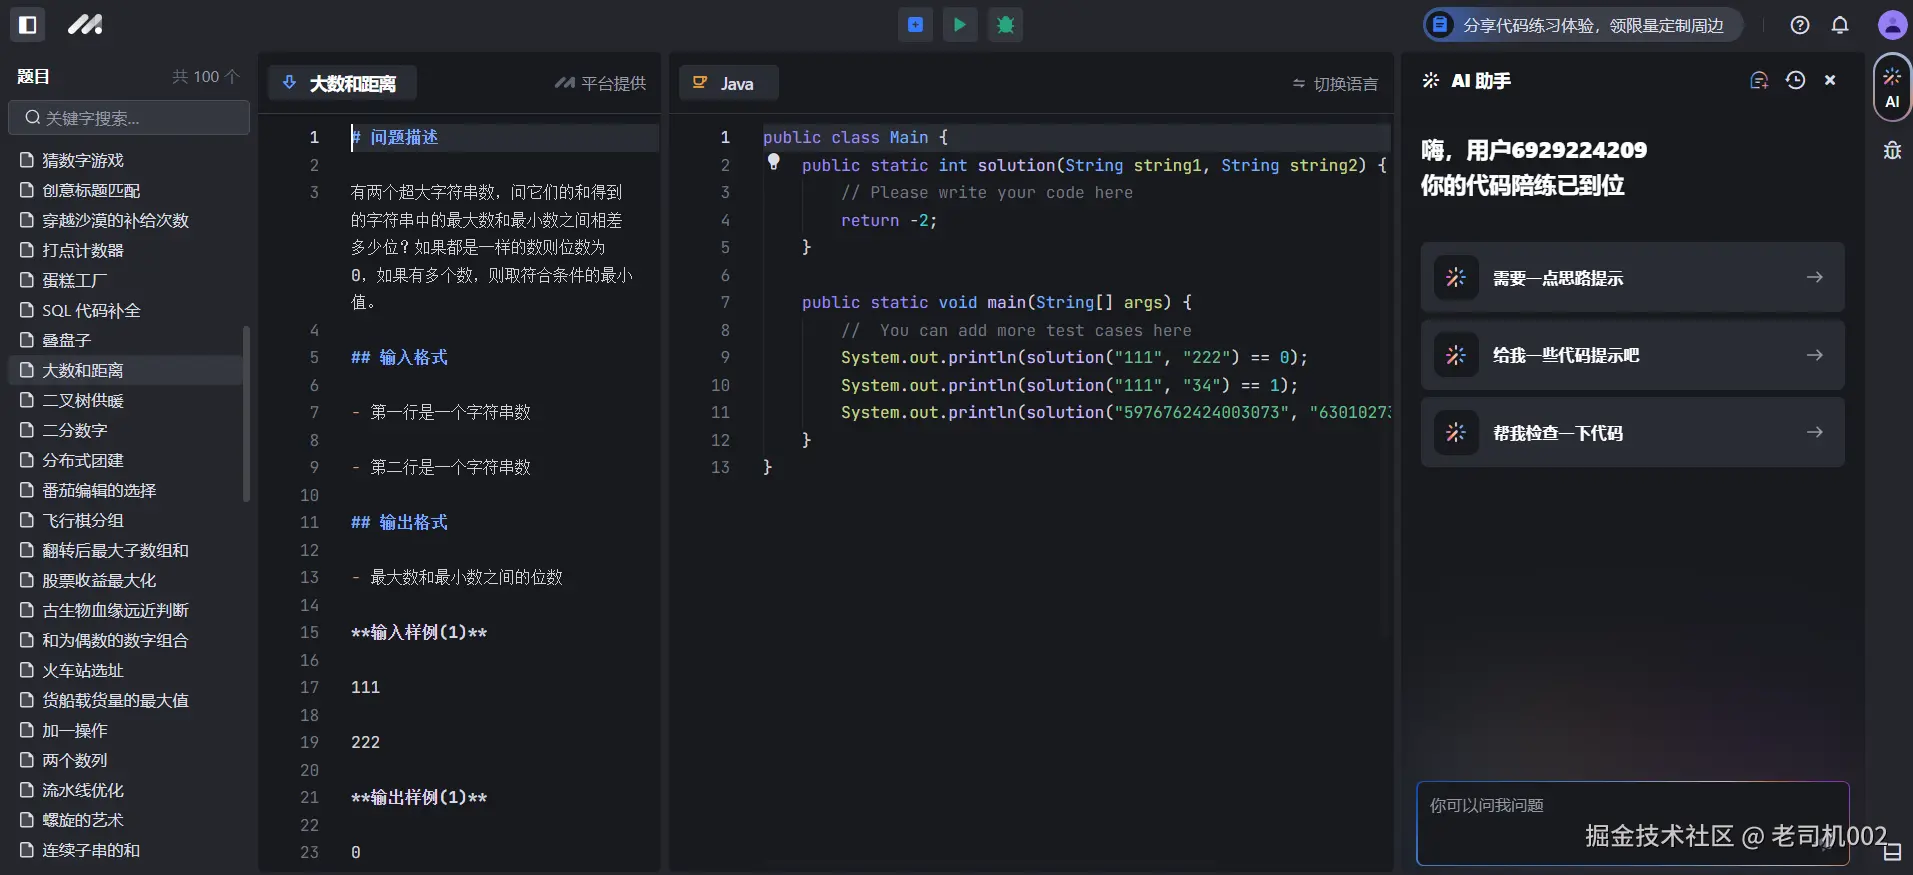This screenshot has width=1913, height=875.
Task: Open AI assistant chat history
Action: (x=1795, y=81)
